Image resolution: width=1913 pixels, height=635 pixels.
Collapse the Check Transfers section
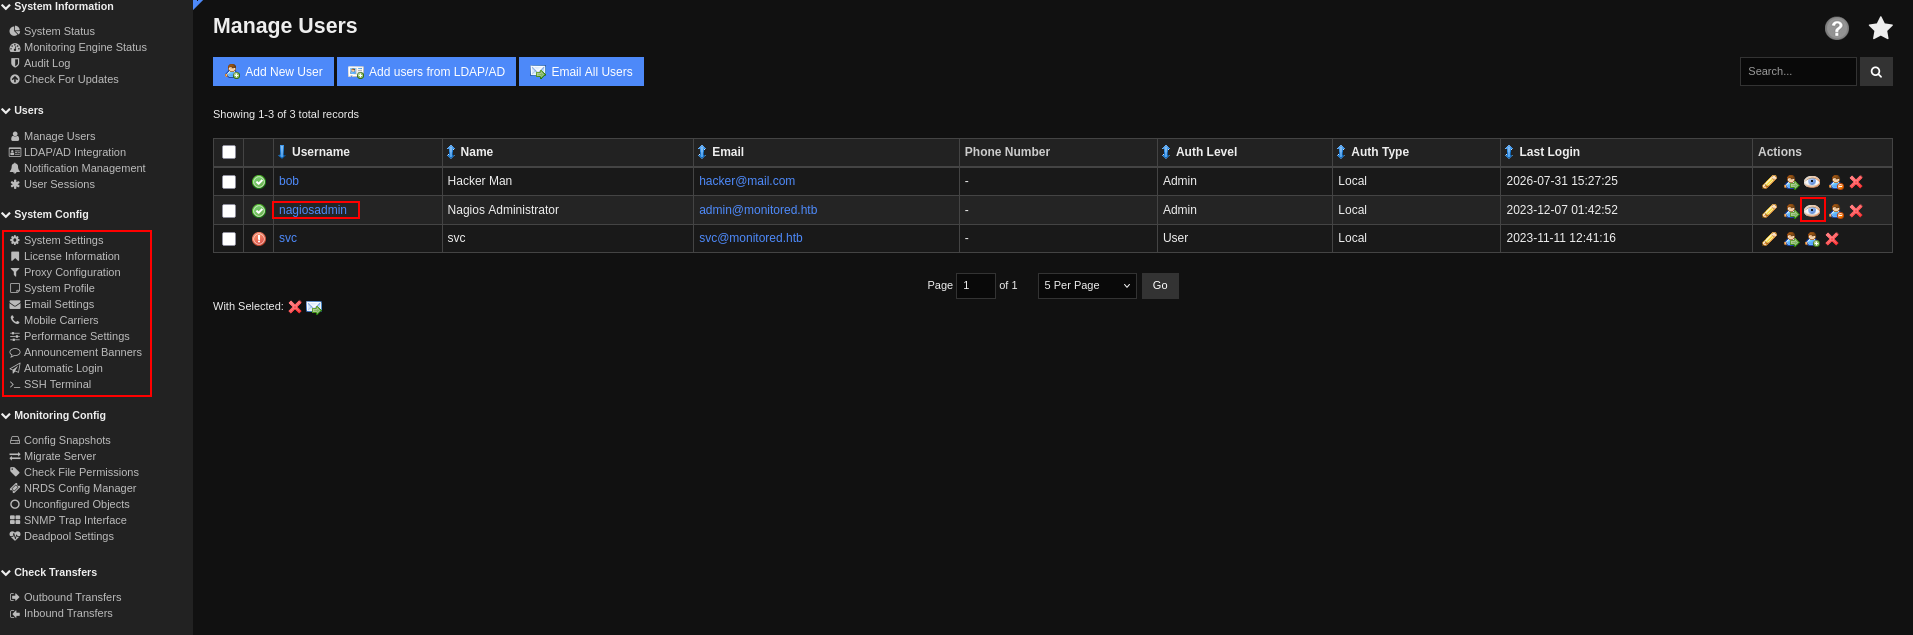point(49,572)
